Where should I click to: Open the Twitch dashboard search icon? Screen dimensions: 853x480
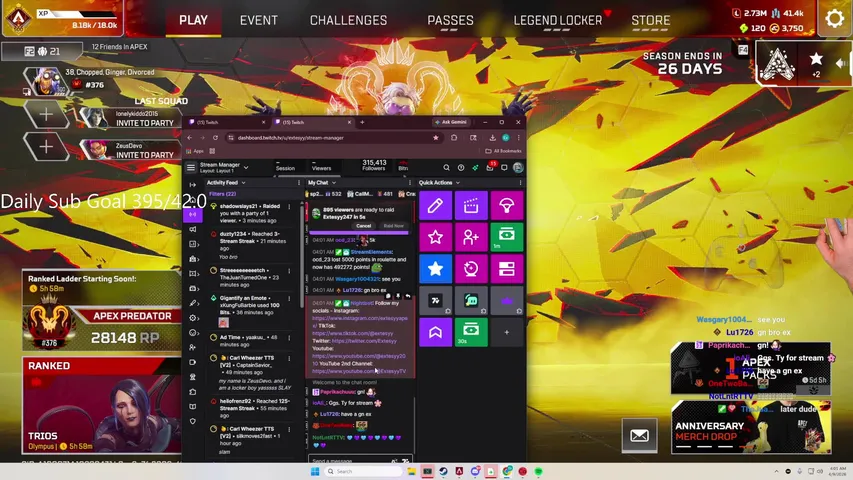click(446, 168)
